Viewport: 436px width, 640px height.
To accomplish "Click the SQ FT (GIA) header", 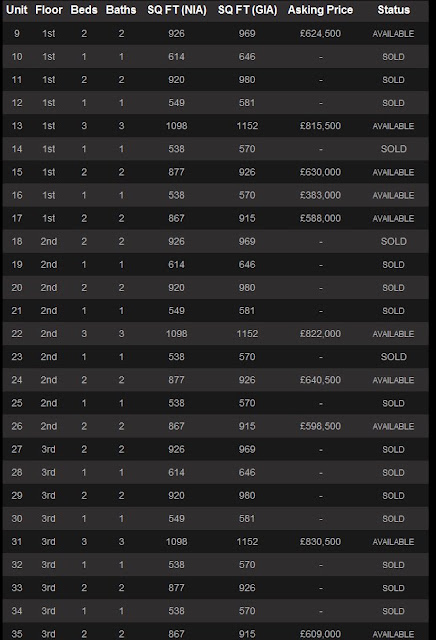I will pos(247,10).
